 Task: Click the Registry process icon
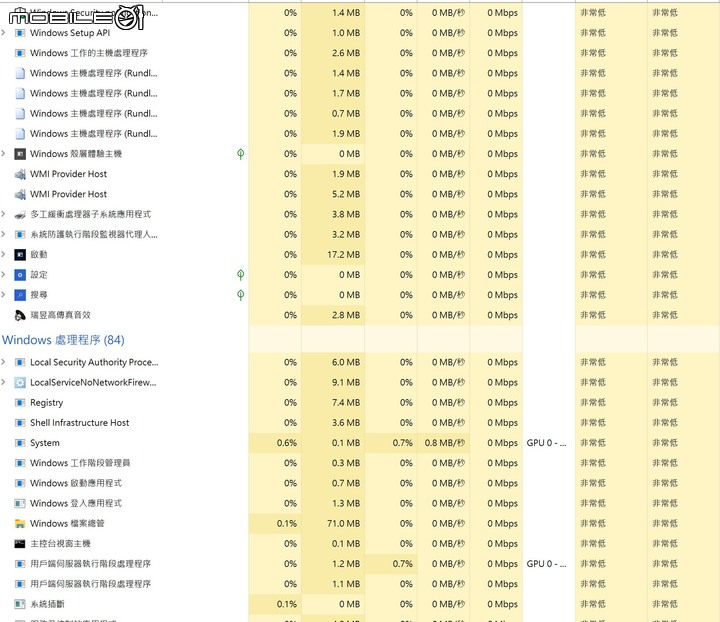pyautogui.click(x=20, y=403)
